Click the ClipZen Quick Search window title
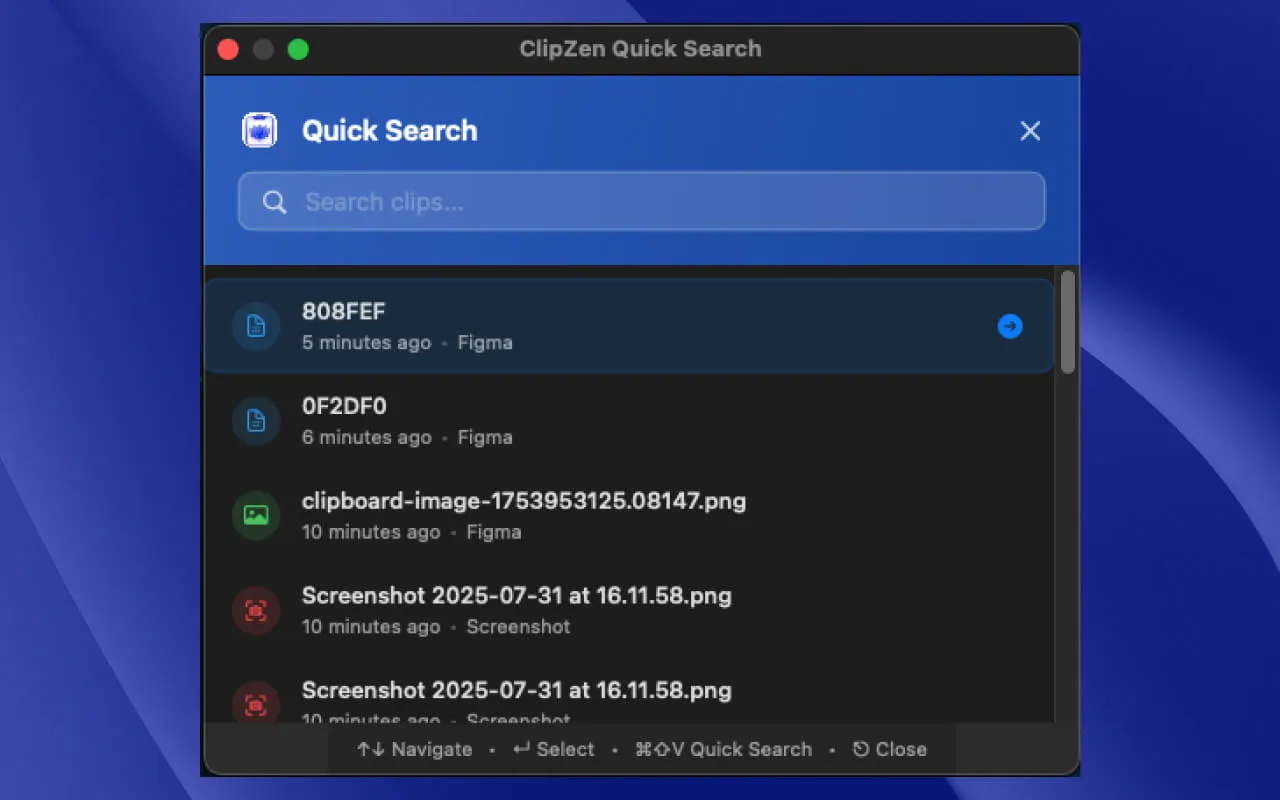 click(x=640, y=49)
